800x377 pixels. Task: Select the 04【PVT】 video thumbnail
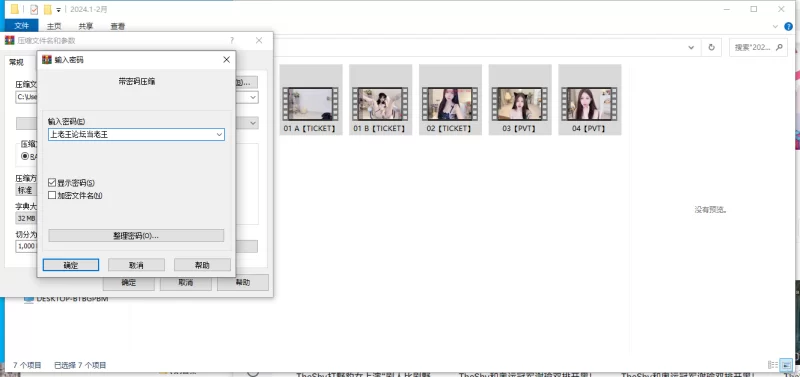pyautogui.click(x=590, y=99)
